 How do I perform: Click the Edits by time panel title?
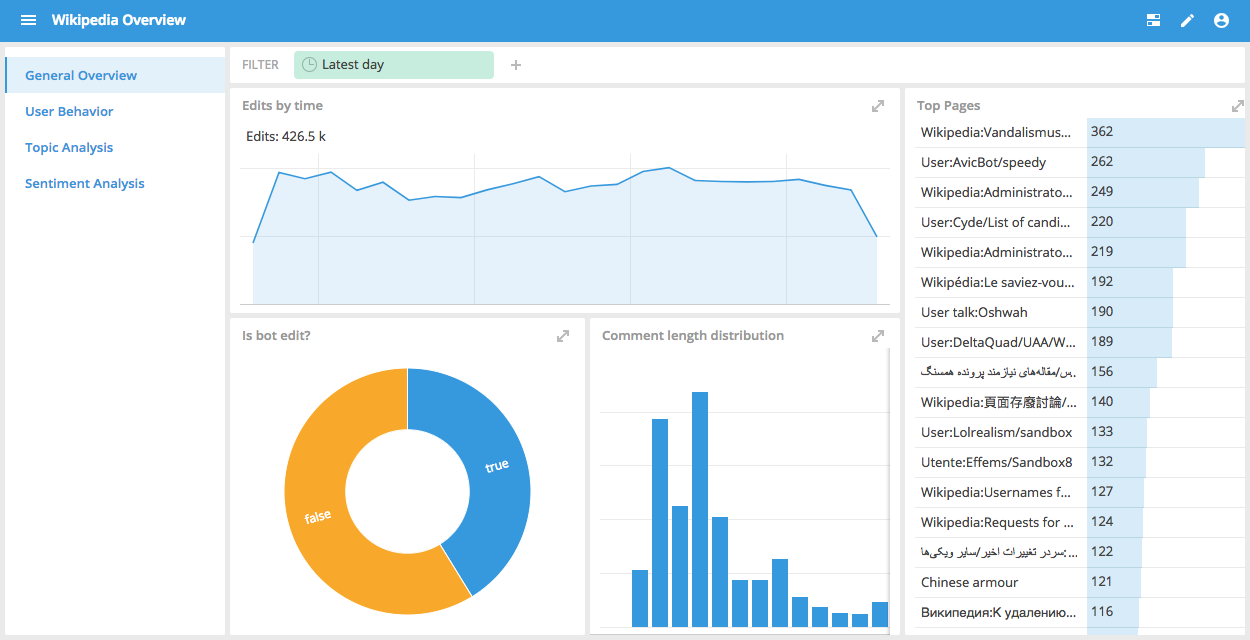tap(282, 105)
